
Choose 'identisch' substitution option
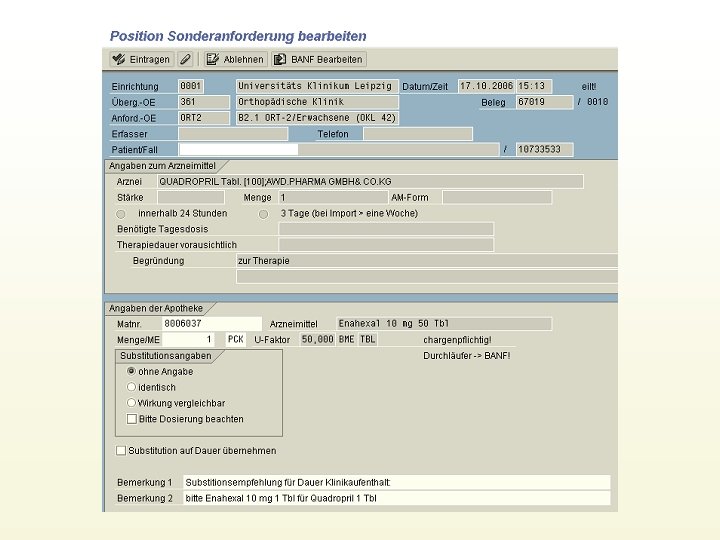point(131,387)
